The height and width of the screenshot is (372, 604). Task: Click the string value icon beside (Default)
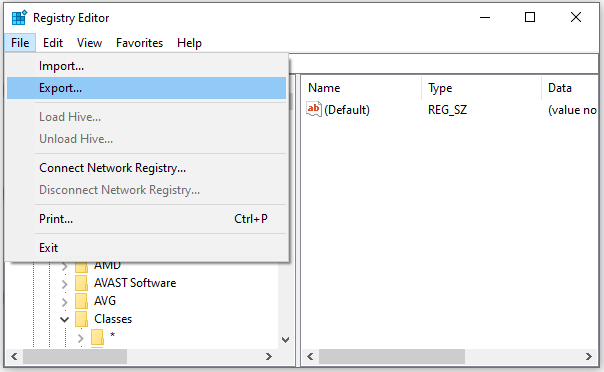point(314,109)
